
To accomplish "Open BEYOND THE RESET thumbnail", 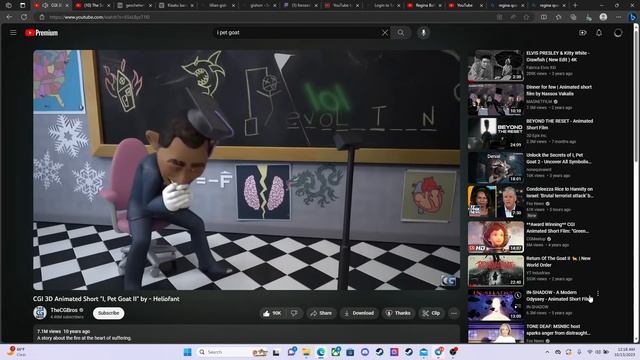I will pos(496,133).
